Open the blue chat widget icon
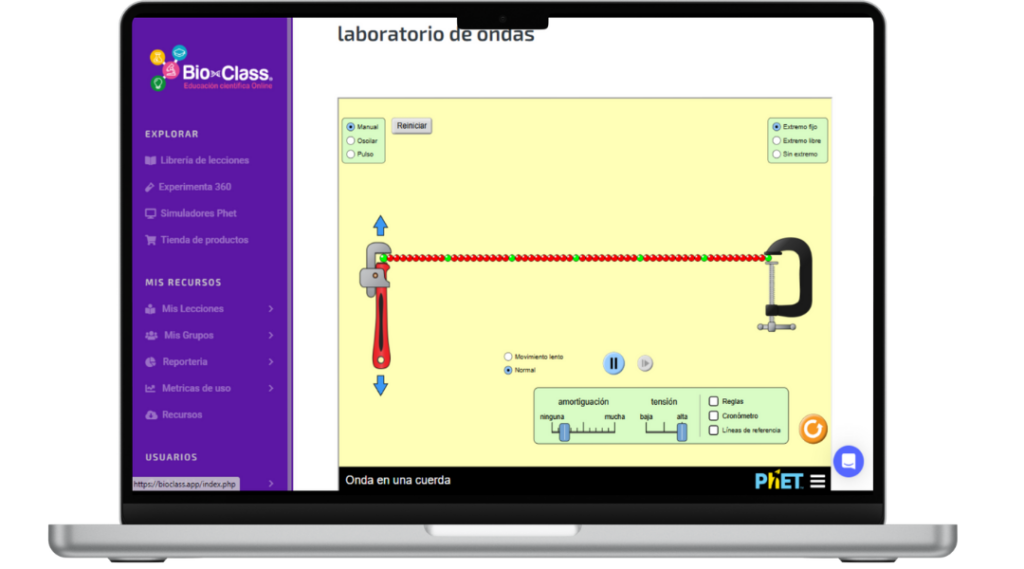This screenshot has height=569, width=1024. point(848,461)
